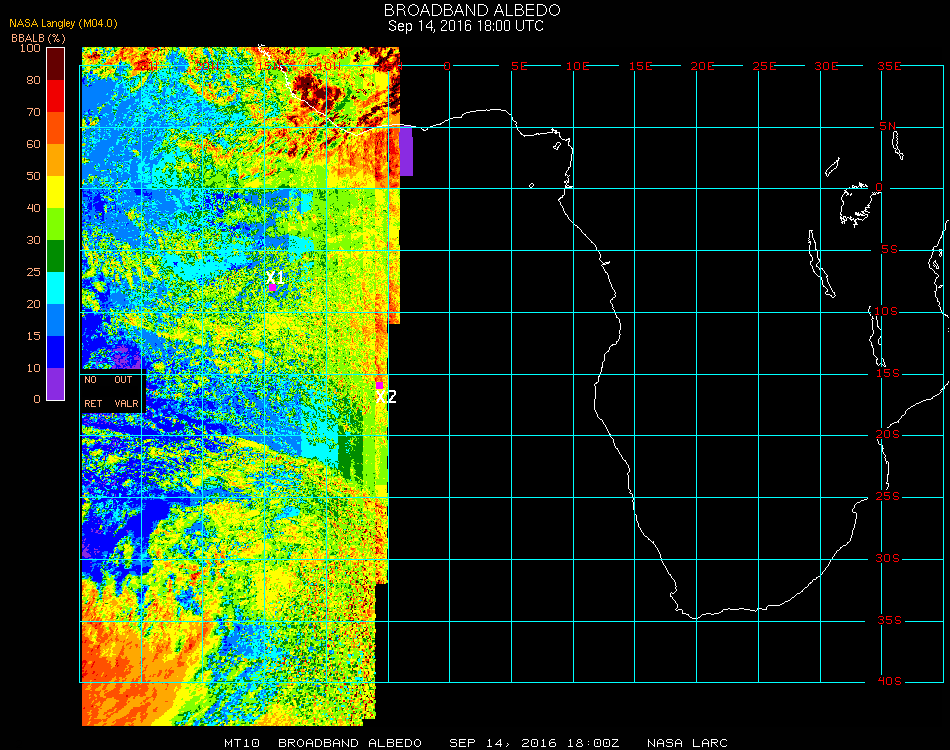
Task: Click the 'NASA Langley (M04.0)' label
Action: (63, 24)
